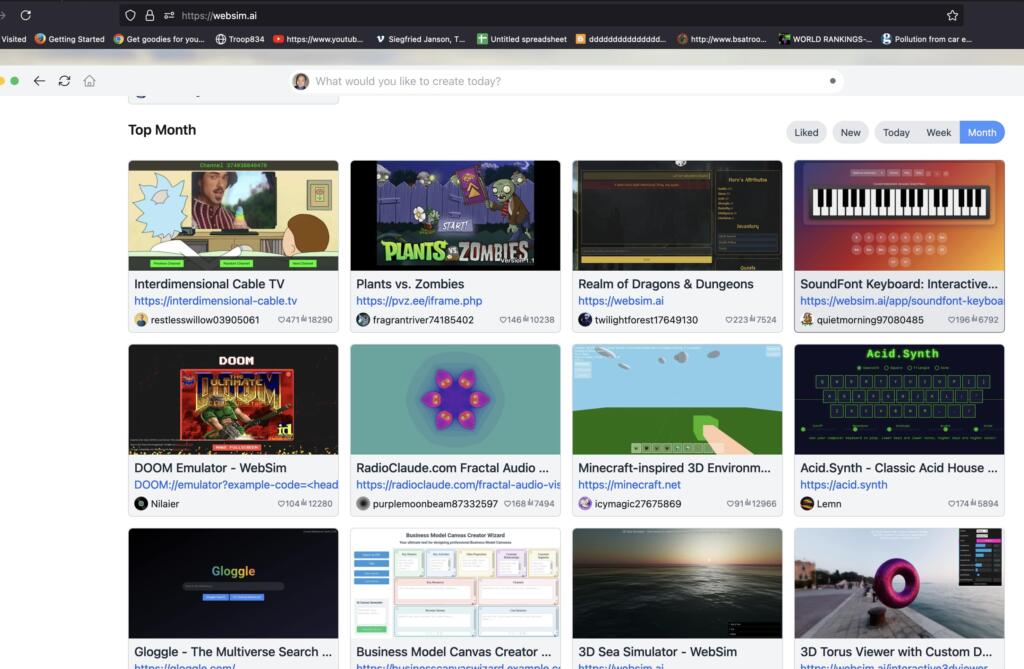Viewport: 1024px width, 669px height.
Task: Click the WebSim profile avatar beside the create prompt
Action: click(x=301, y=80)
